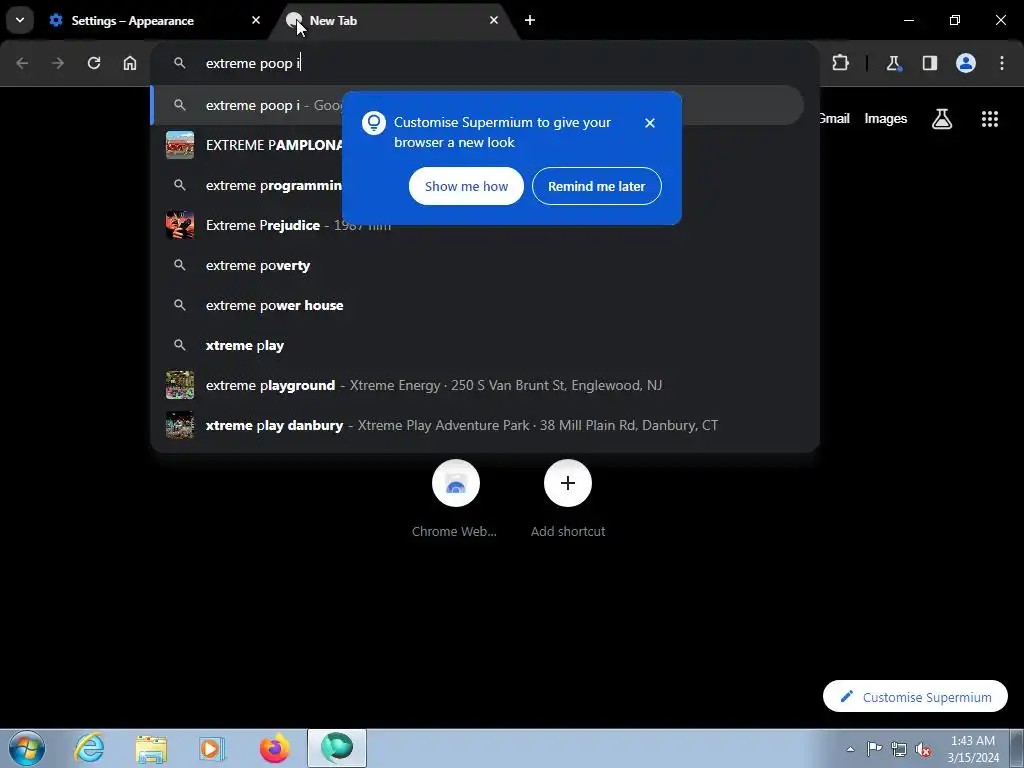Open Chrome Labs flask in toolbar
1024x768 pixels.
point(893,63)
